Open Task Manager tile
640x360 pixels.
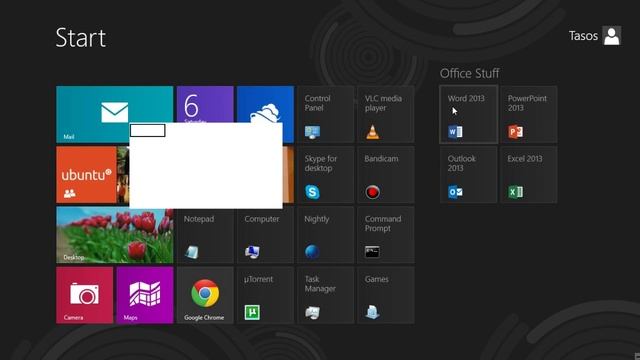pyautogui.click(x=326, y=295)
